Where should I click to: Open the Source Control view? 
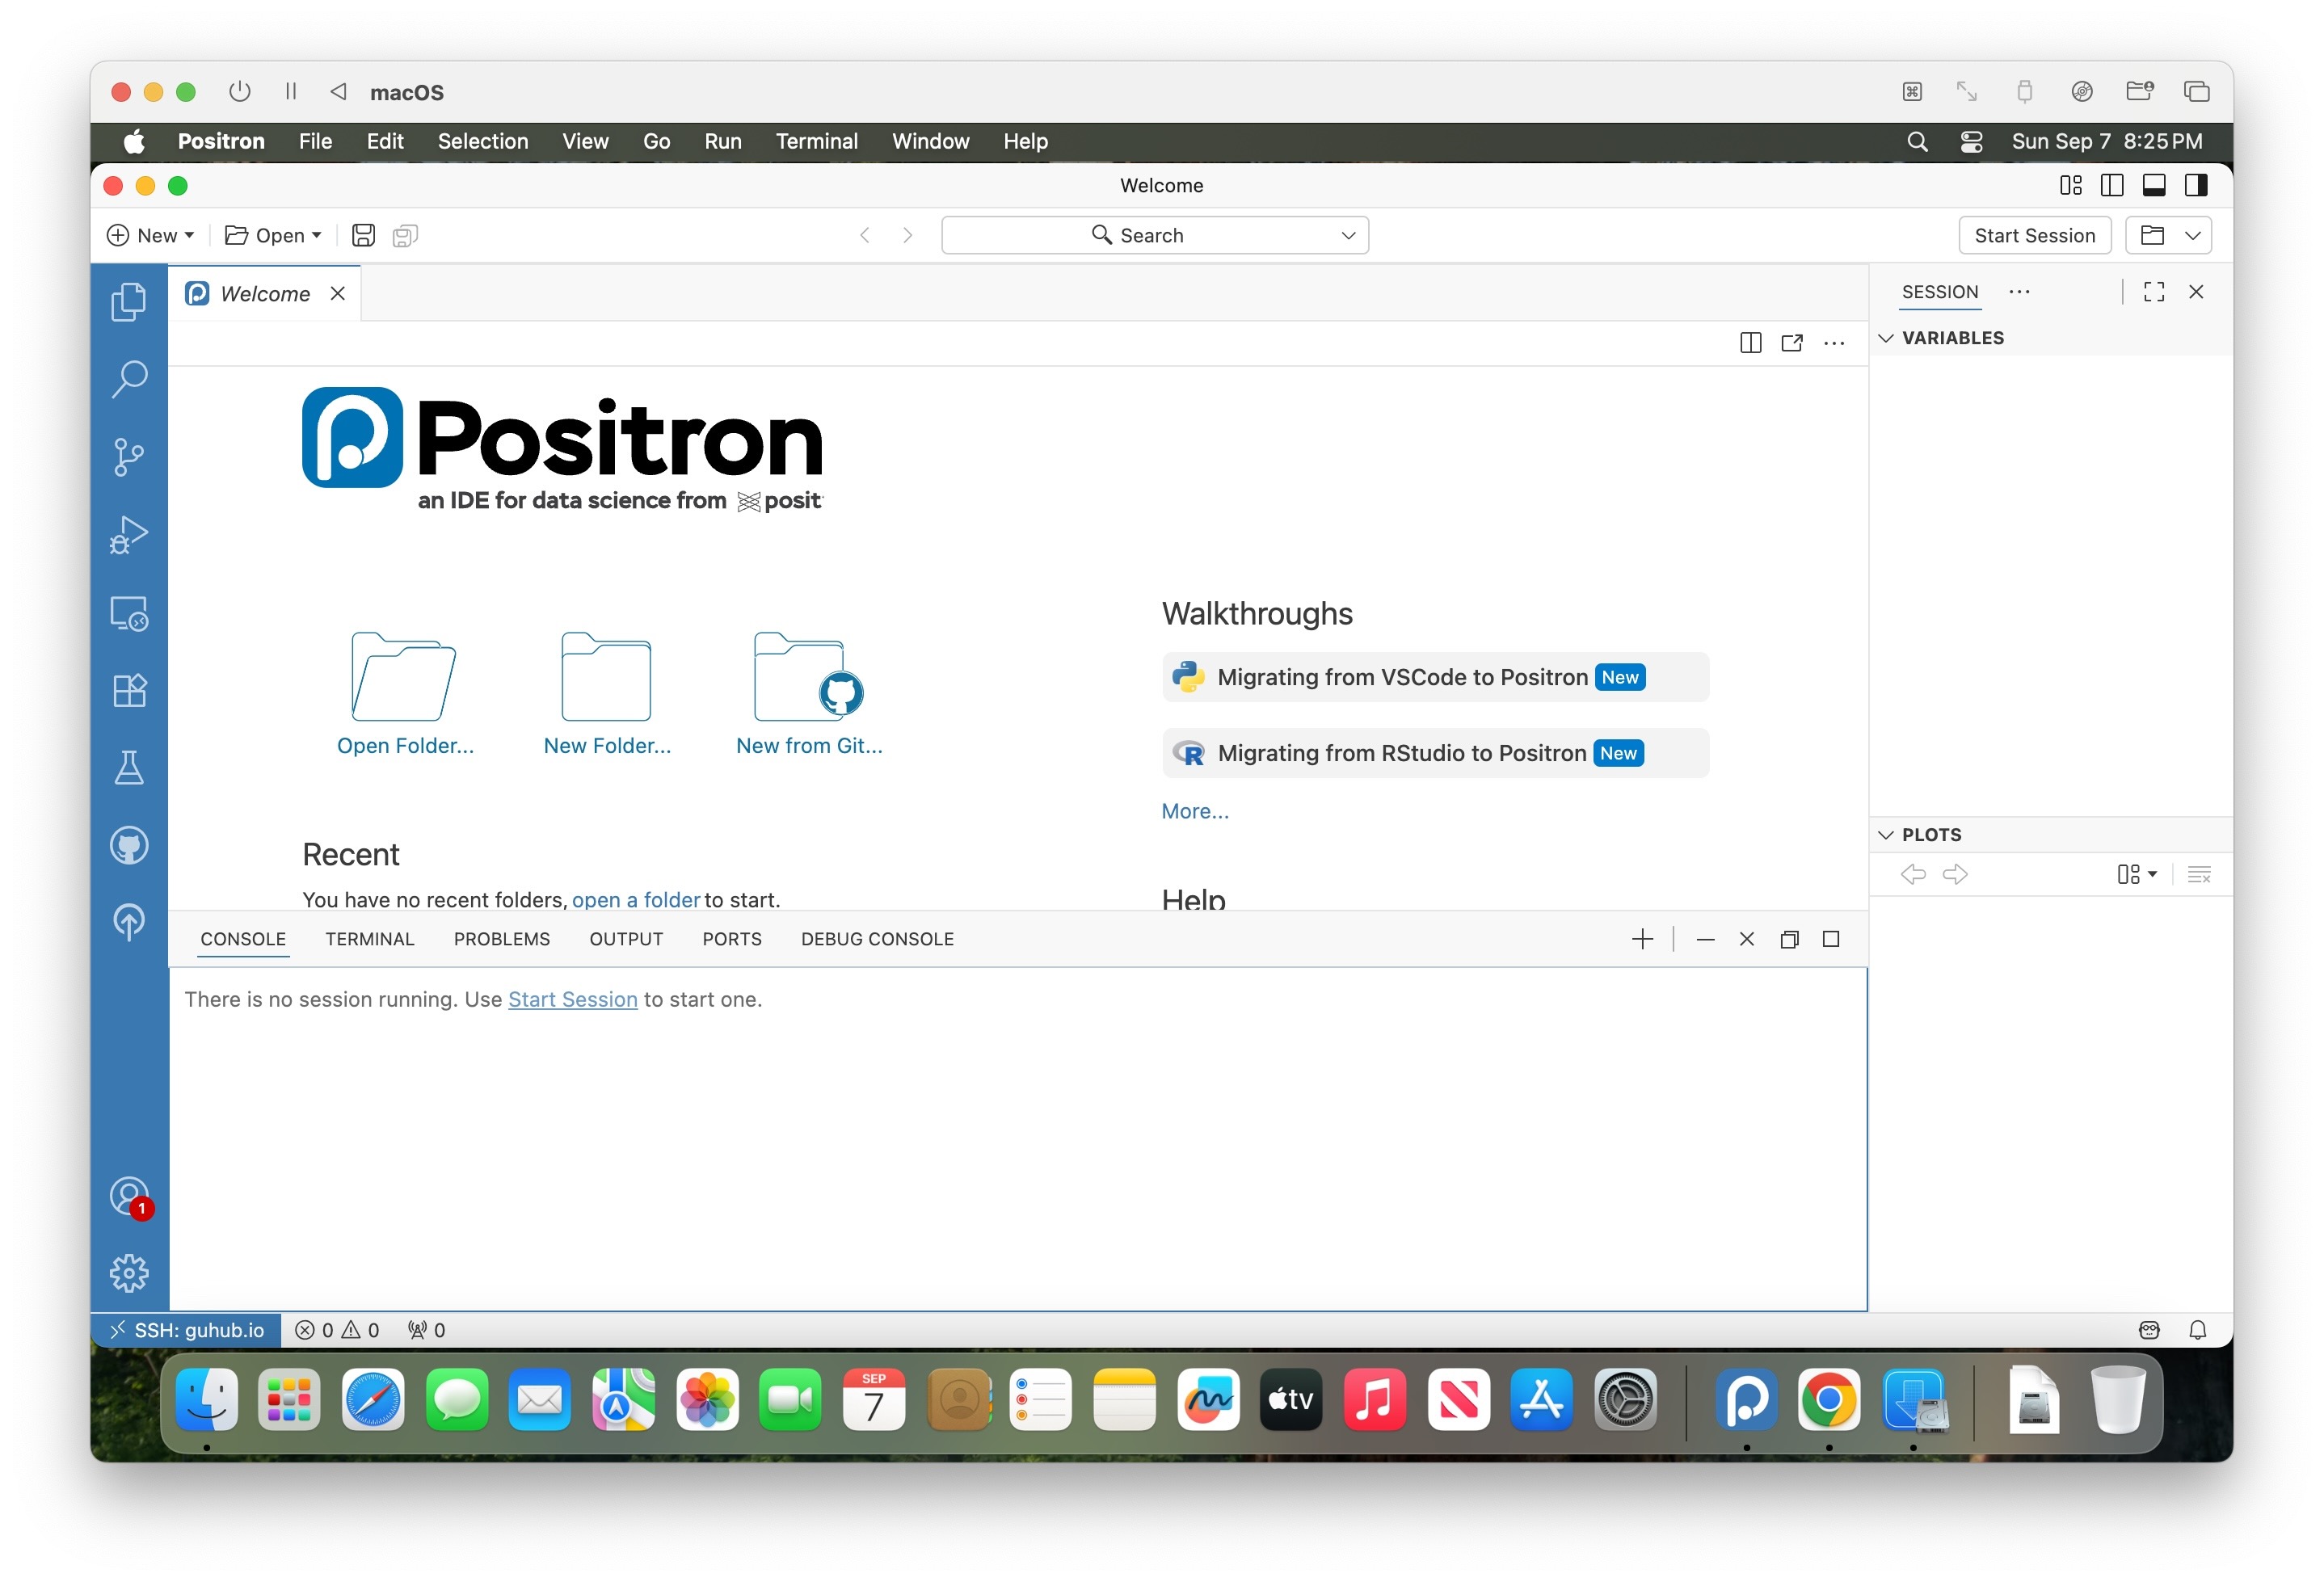(x=129, y=457)
